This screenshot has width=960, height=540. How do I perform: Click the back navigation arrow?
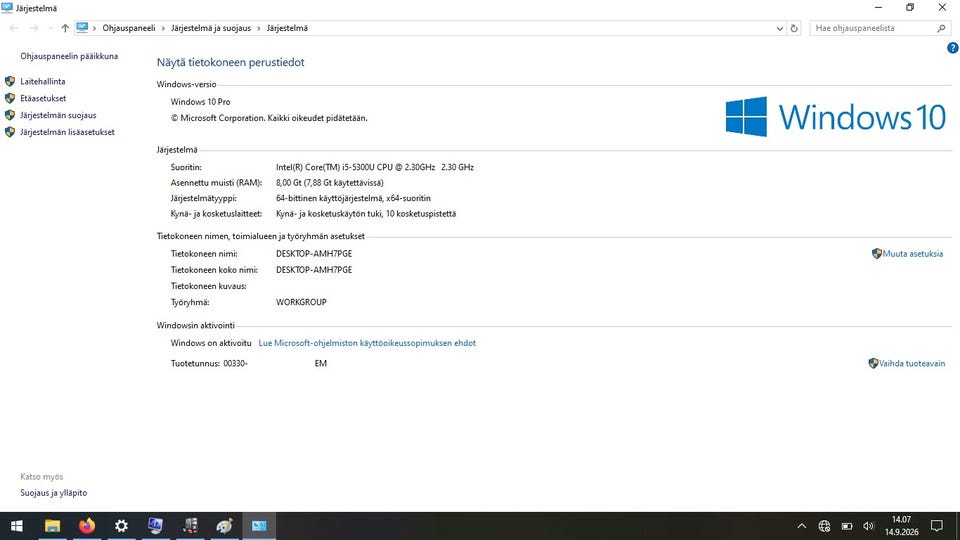(13, 28)
